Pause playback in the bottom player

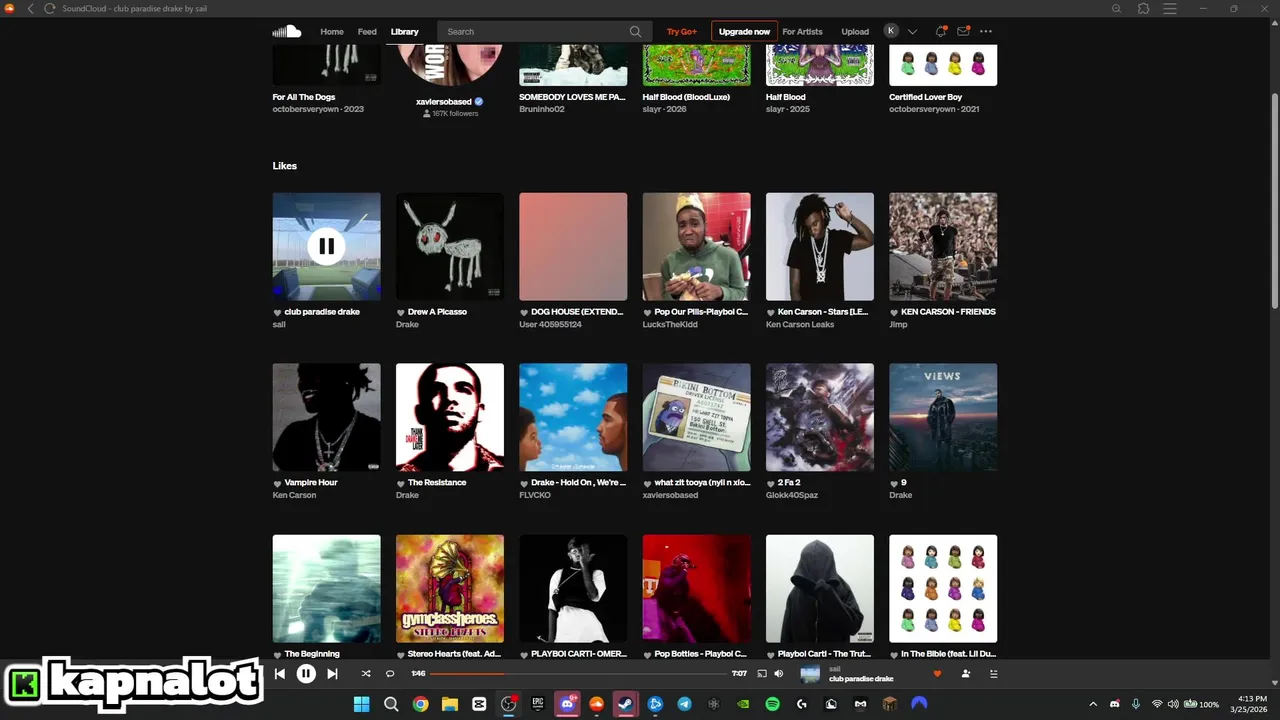click(306, 674)
